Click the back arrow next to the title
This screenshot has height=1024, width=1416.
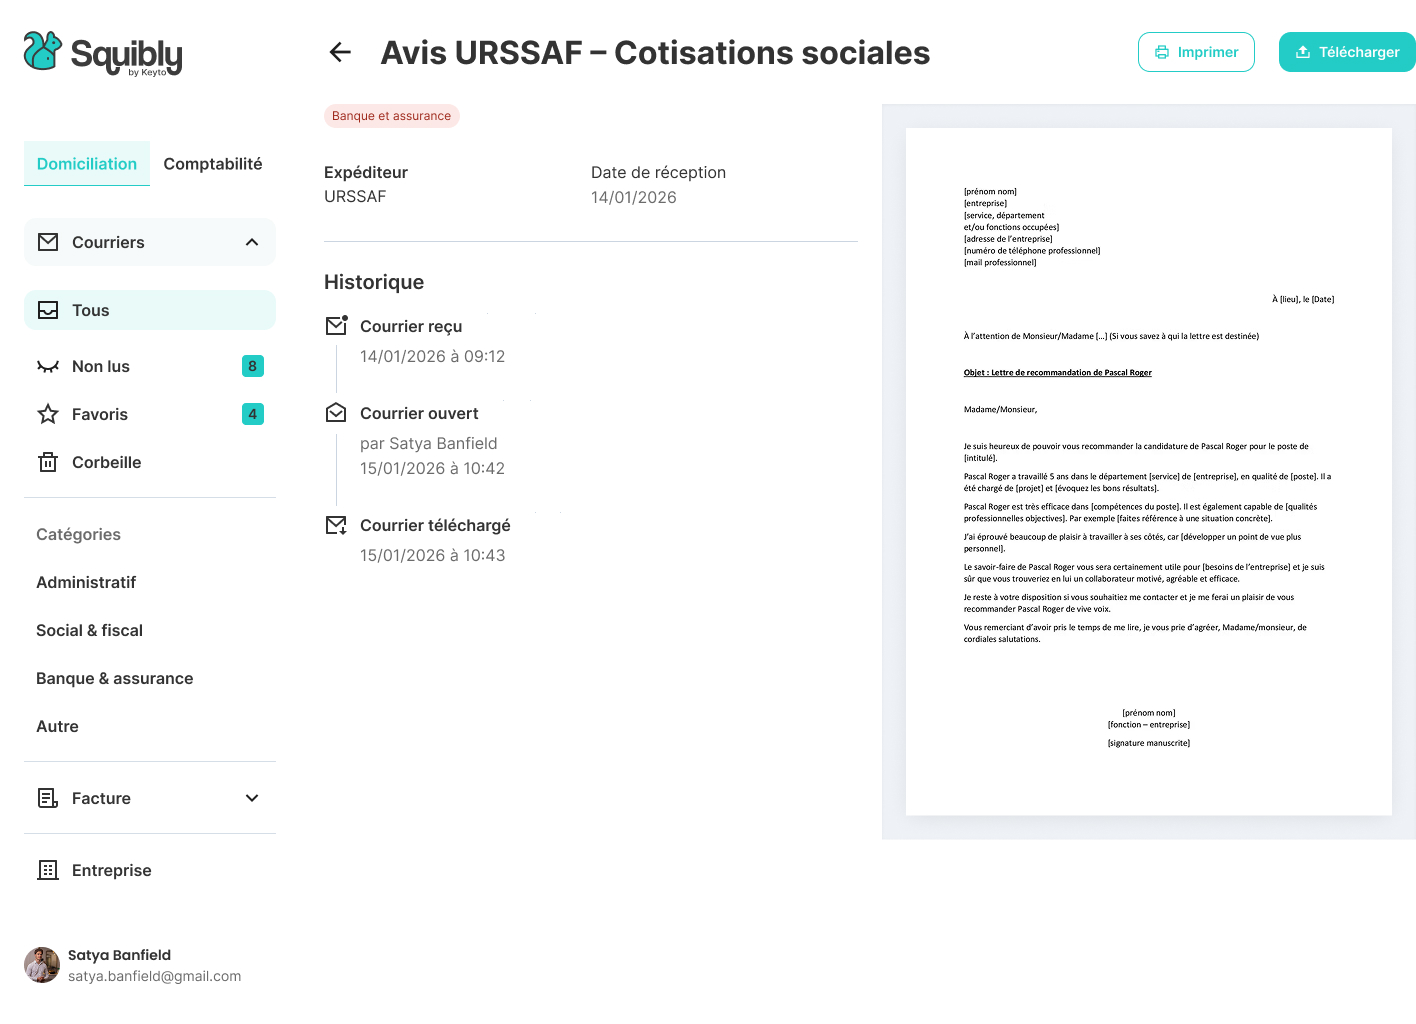(339, 52)
